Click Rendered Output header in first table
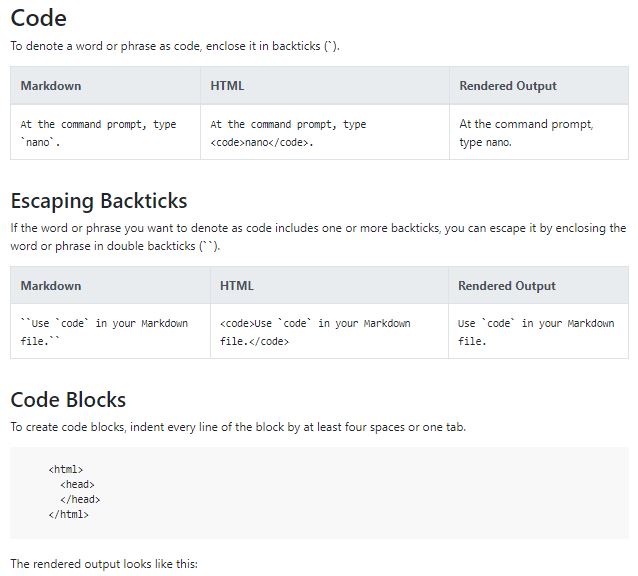Screen dimensions: 638x576 [x=508, y=86]
